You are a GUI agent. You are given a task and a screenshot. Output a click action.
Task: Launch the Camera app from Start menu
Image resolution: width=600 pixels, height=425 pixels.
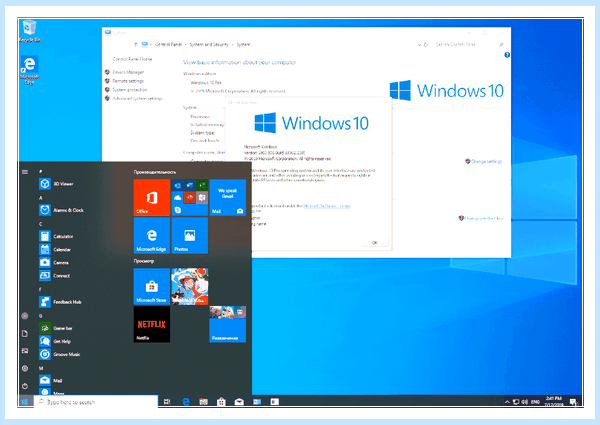click(x=54, y=262)
